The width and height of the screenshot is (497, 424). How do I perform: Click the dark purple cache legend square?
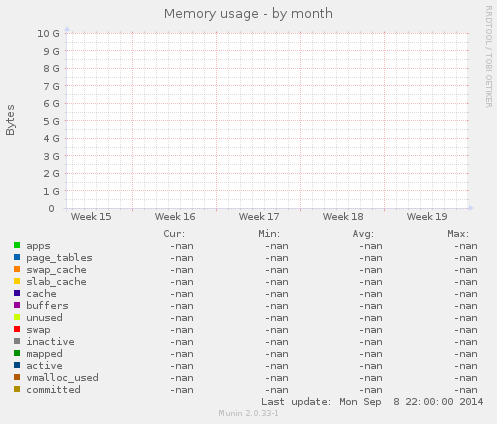point(17,293)
